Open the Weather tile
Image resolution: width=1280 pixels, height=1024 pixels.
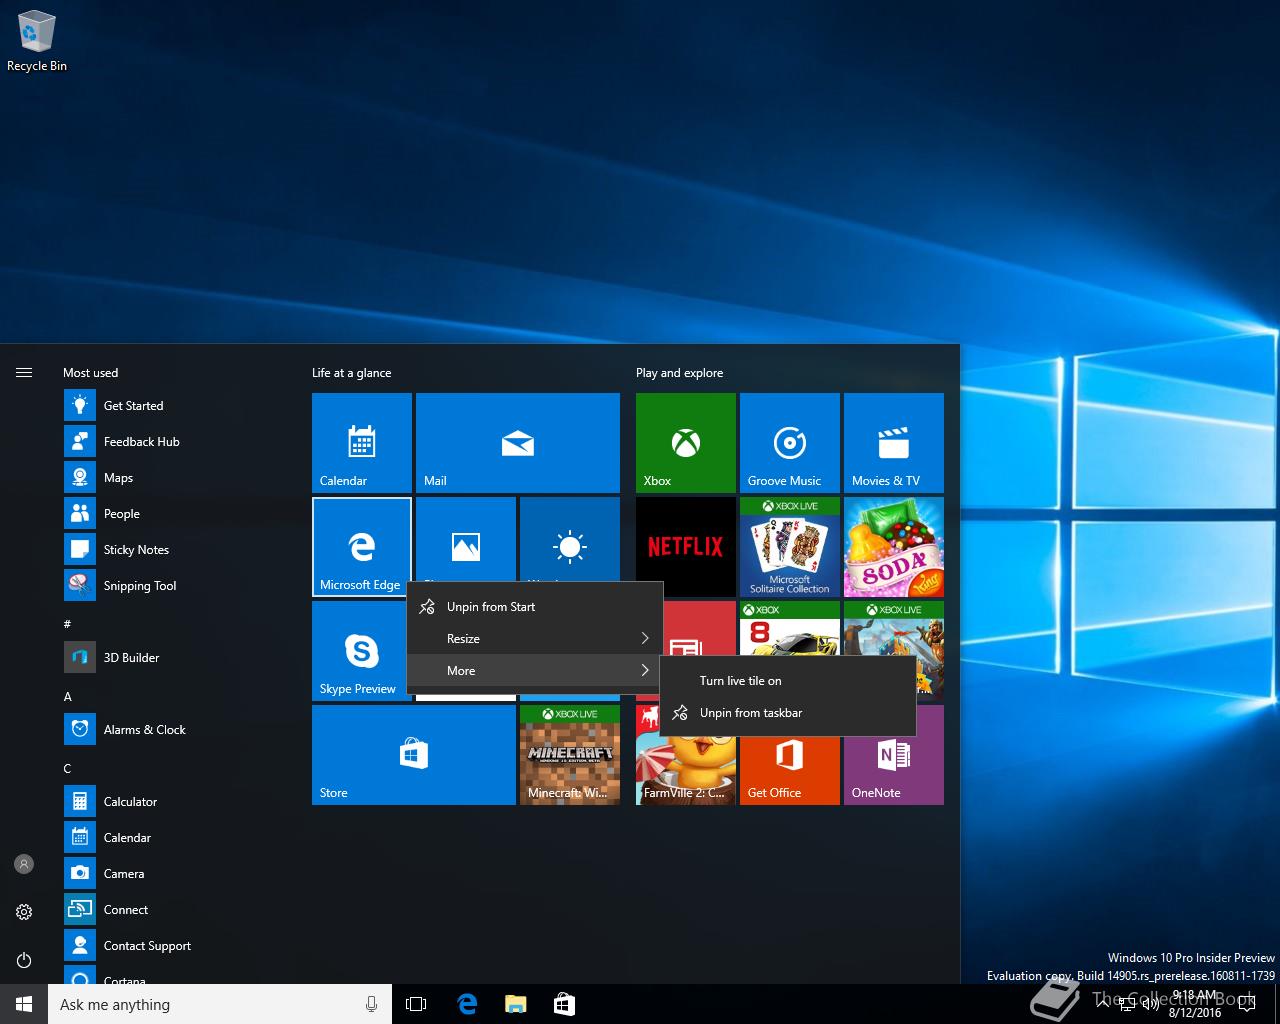pos(570,540)
